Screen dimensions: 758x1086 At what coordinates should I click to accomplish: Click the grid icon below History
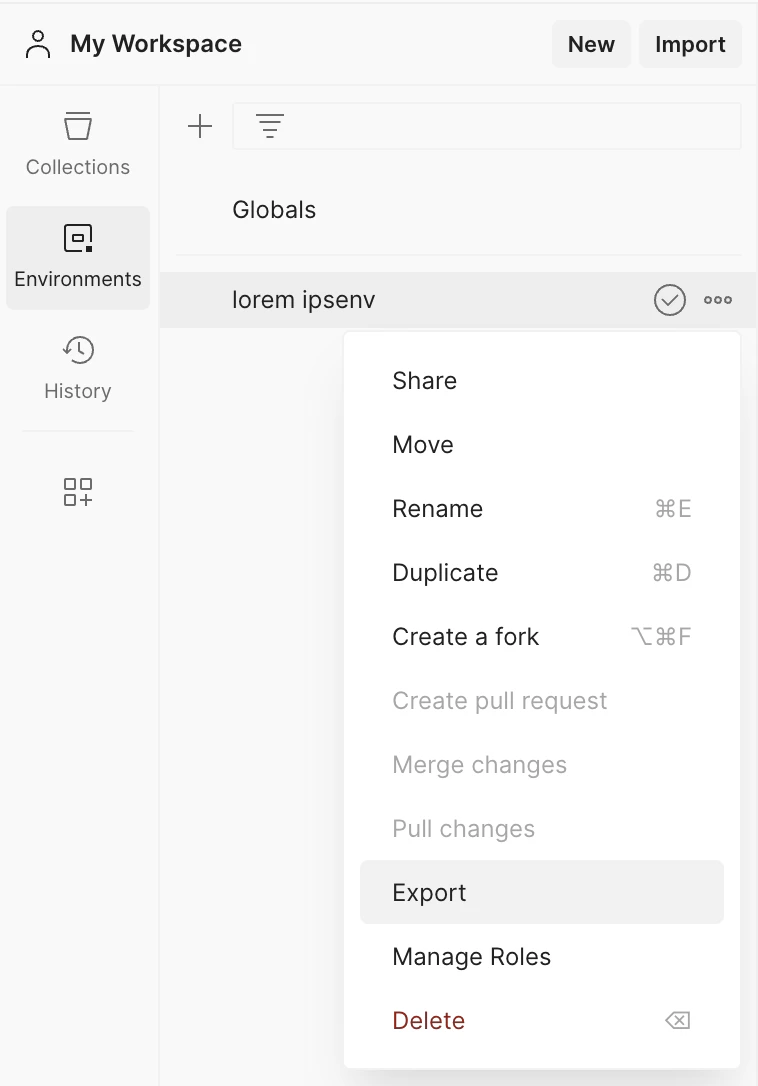[x=77, y=492]
